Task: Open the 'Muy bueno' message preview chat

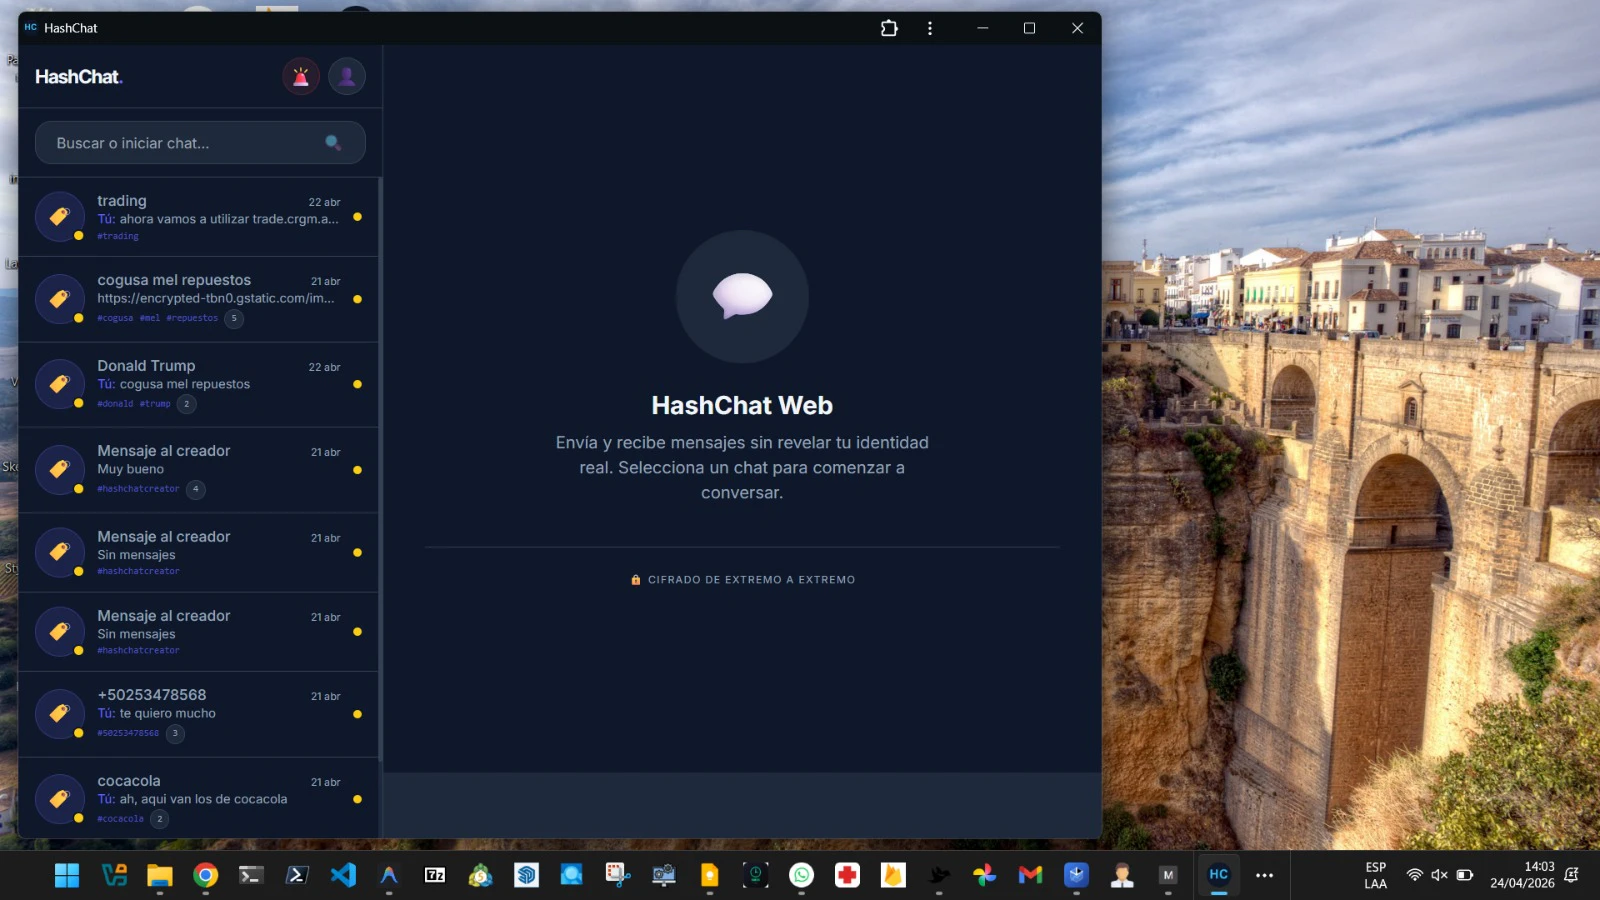Action: click(x=131, y=469)
